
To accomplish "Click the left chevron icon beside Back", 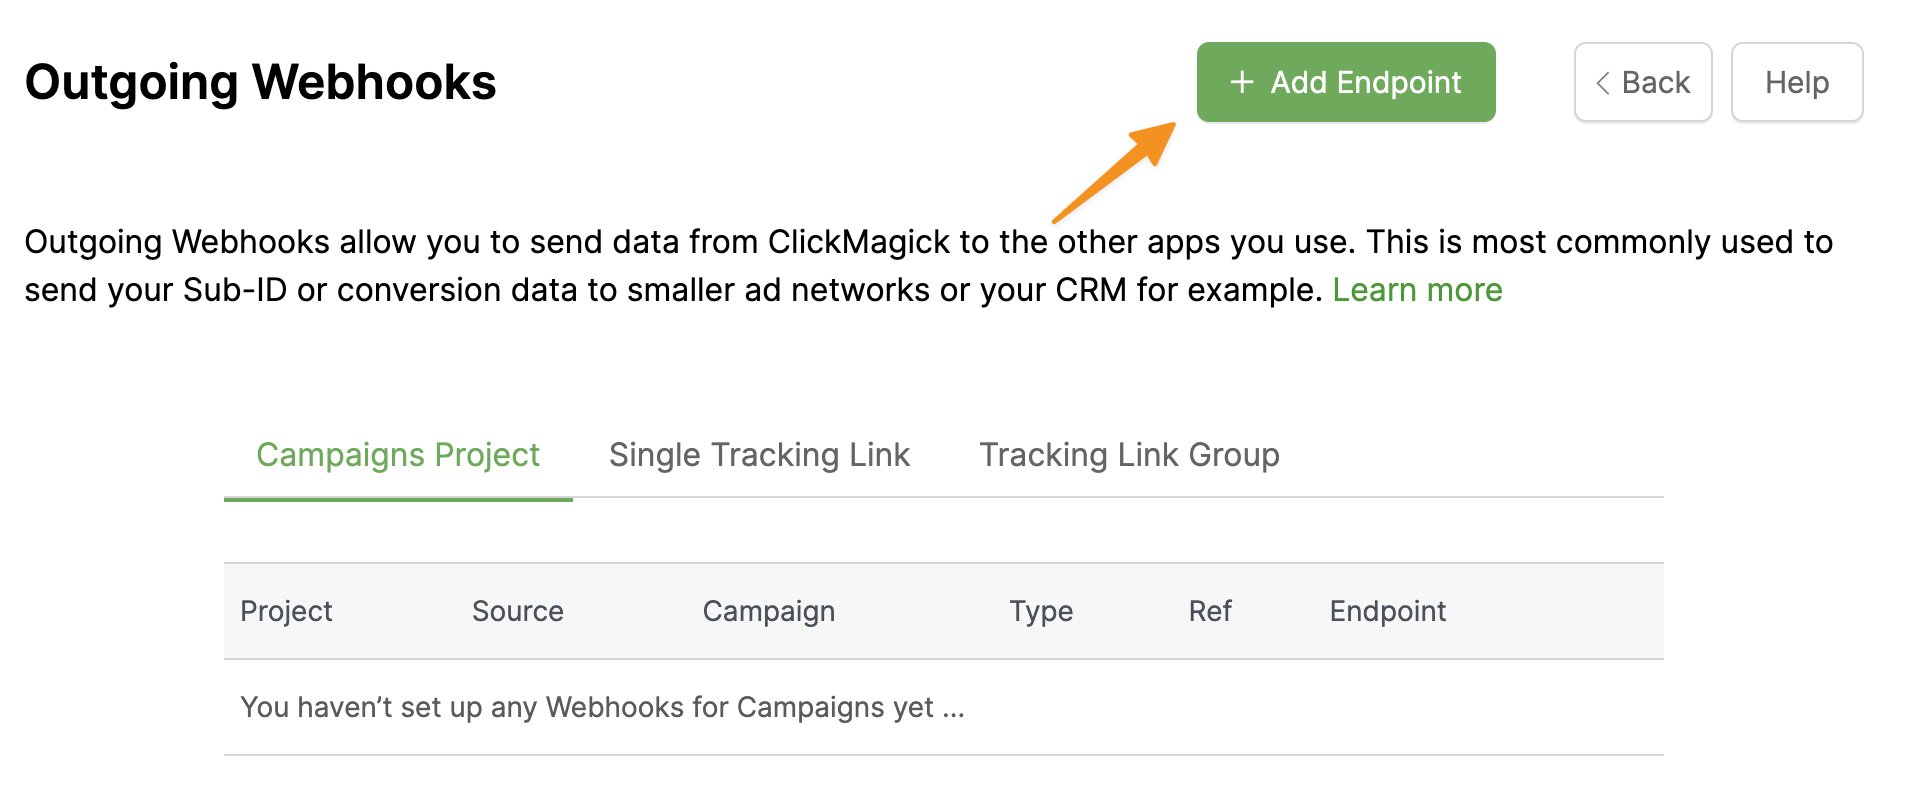I will click(1602, 83).
